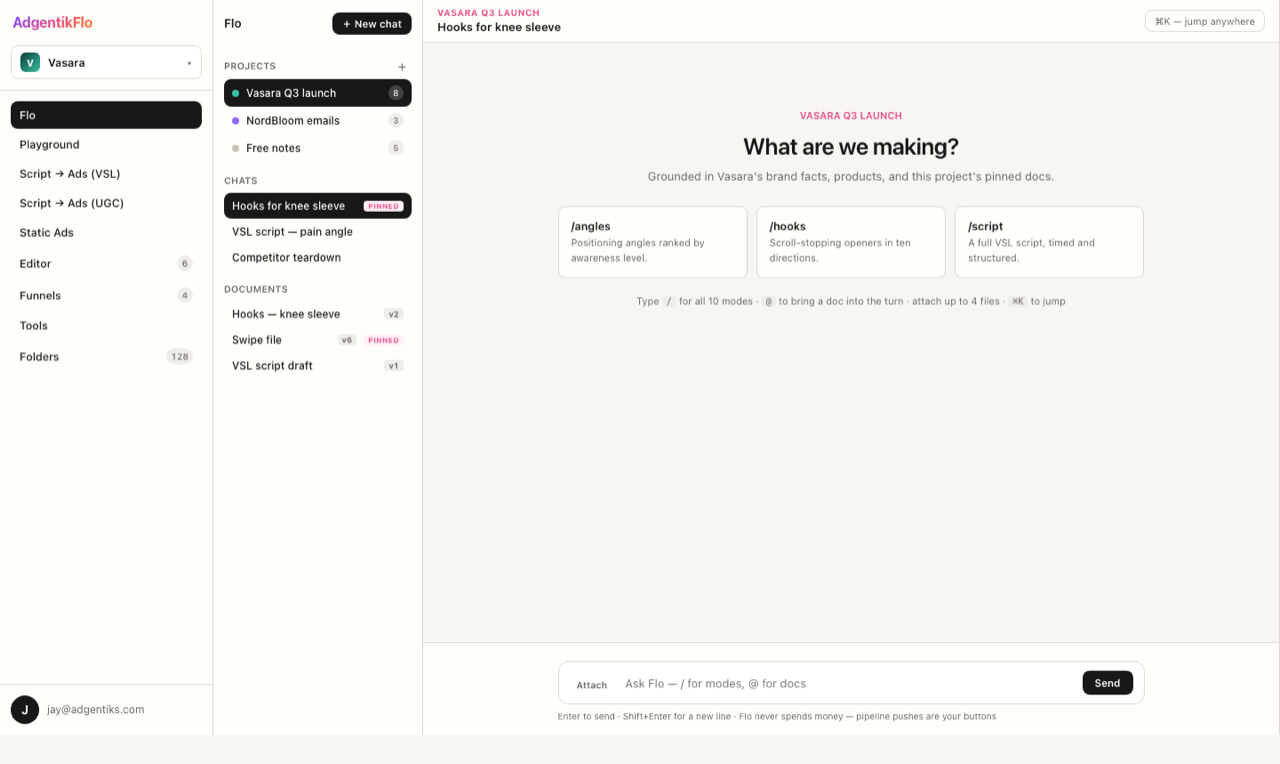Click the Attach button

point(592,685)
